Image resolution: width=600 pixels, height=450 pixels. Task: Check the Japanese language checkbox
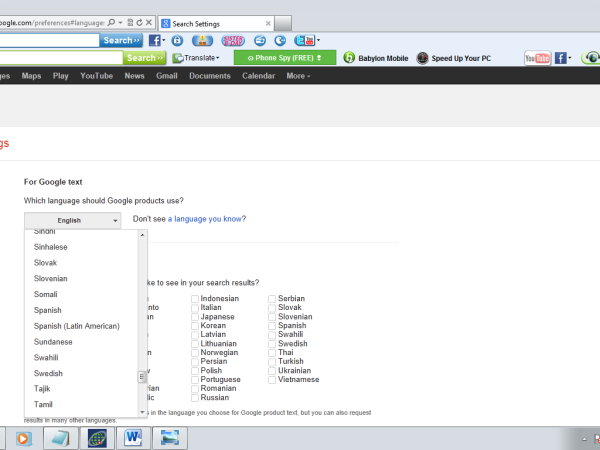tap(195, 317)
